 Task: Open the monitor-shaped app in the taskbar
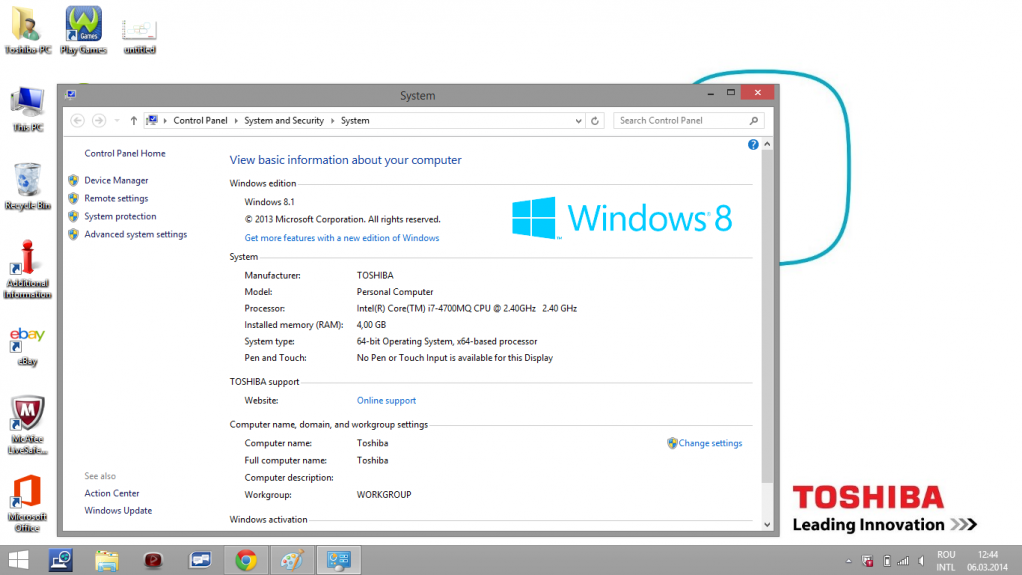click(x=200, y=561)
